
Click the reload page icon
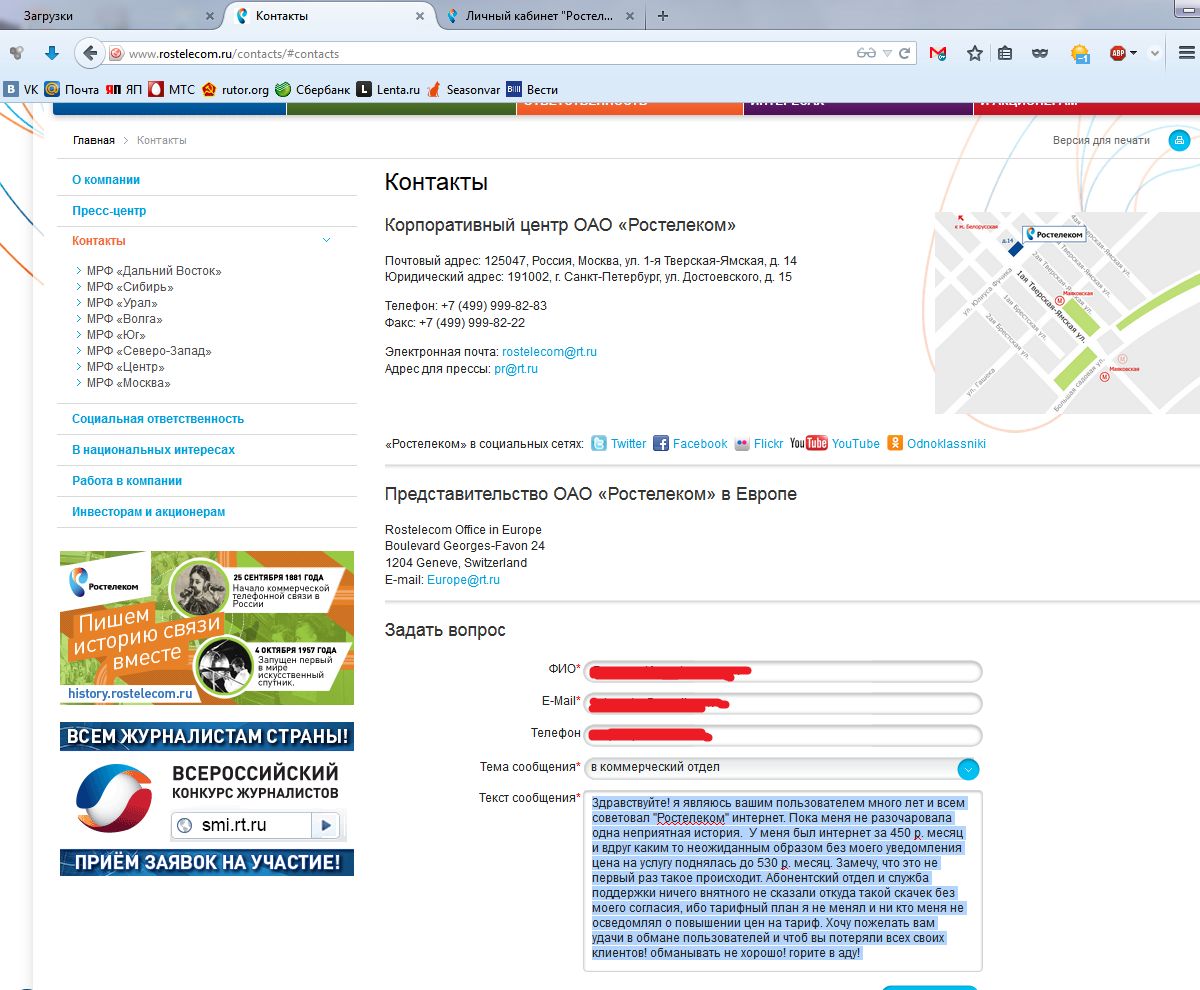(x=905, y=54)
